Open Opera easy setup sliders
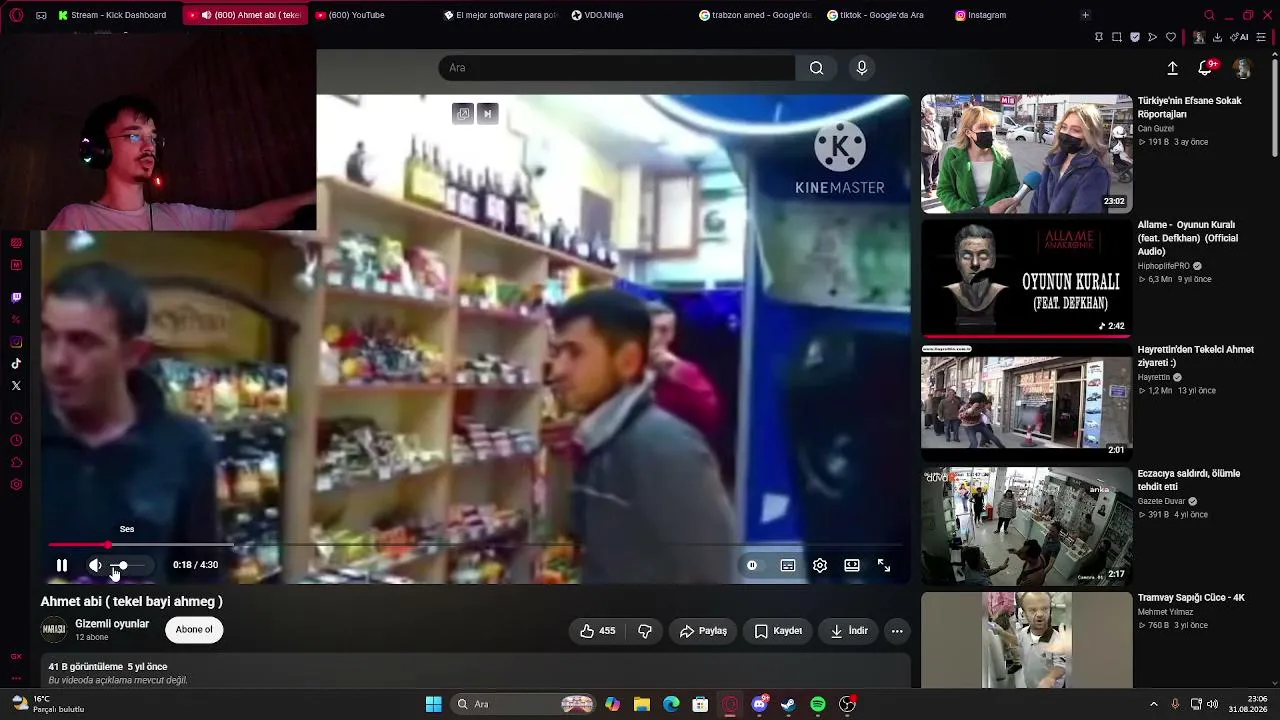 1261,38
